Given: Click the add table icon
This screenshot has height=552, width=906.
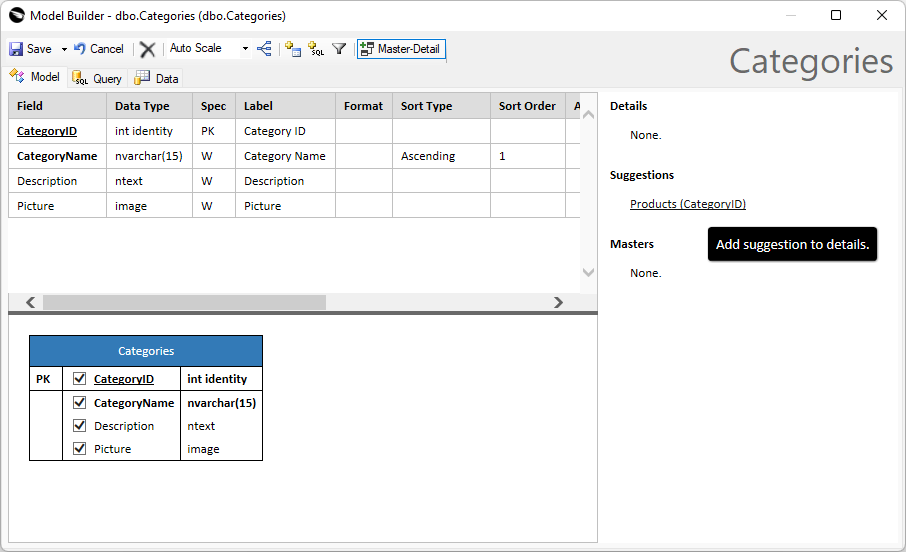Looking at the screenshot, I should tap(293, 49).
